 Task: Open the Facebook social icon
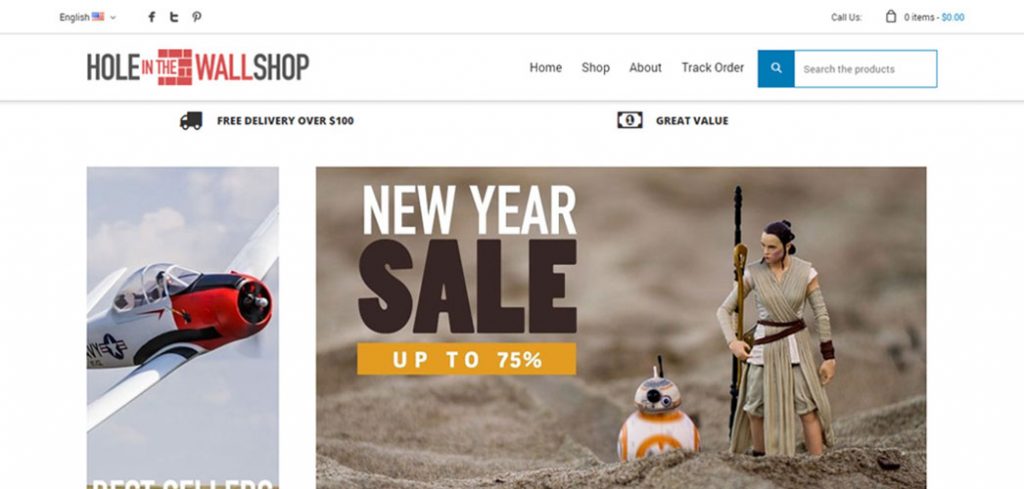pos(152,17)
